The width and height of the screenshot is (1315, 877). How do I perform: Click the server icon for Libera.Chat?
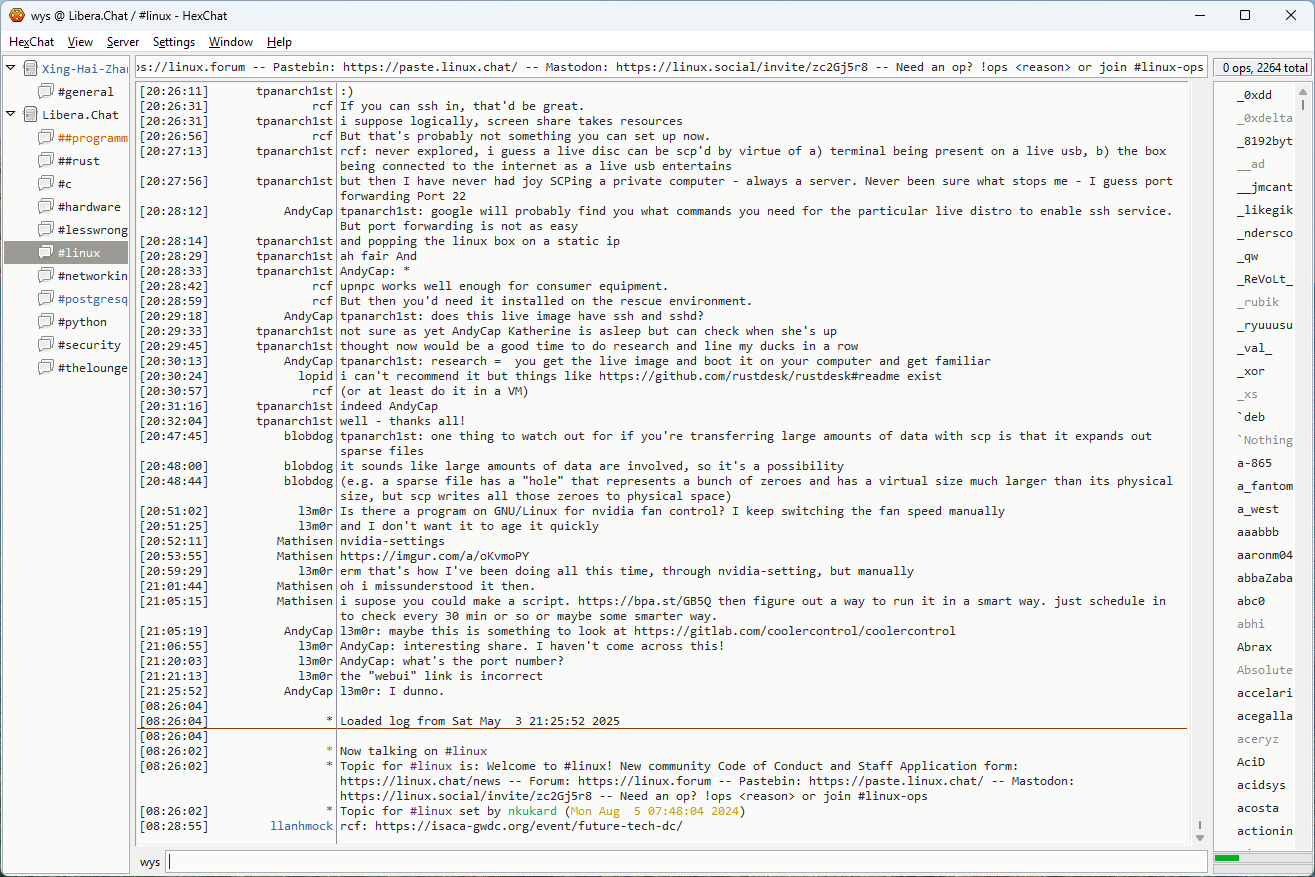pyautogui.click(x=30, y=115)
